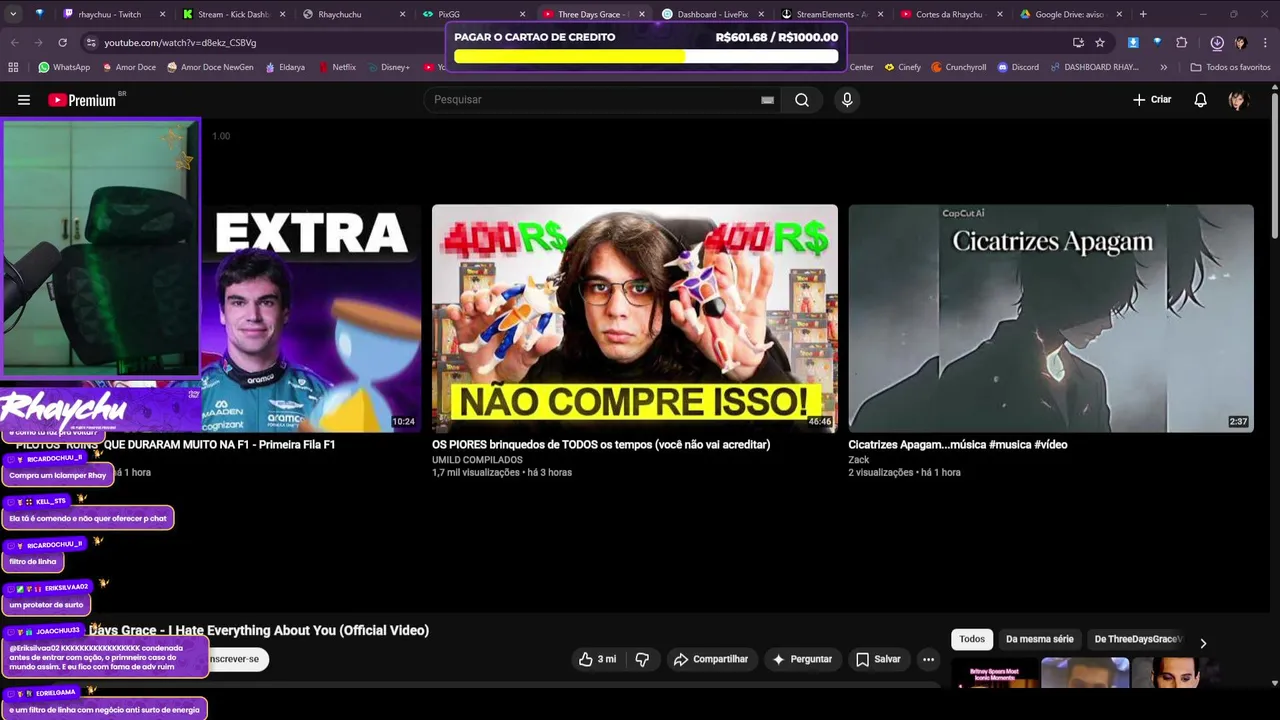Activate voice search microphone
The width and height of the screenshot is (1280, 720).
pos(847,100)
